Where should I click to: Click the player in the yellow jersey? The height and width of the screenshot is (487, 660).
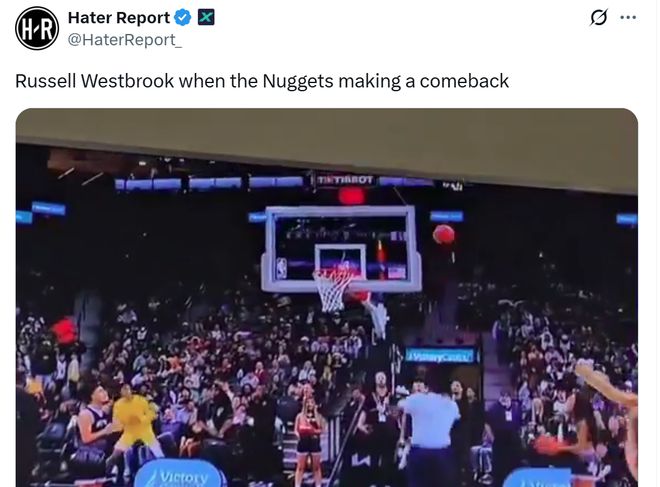coord(134,421)
